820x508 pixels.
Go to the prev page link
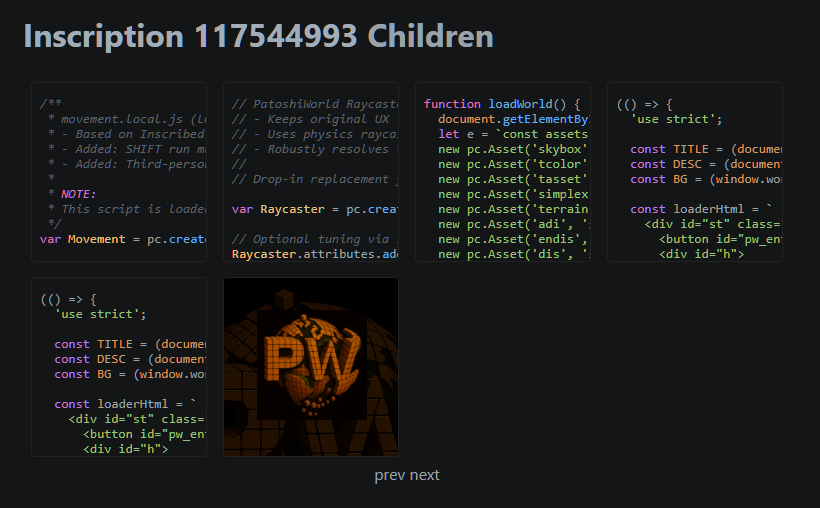[x=390, y=475]
